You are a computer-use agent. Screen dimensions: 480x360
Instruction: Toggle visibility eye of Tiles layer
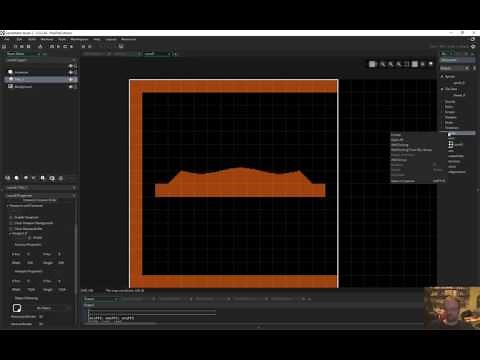tap(70, 79)
